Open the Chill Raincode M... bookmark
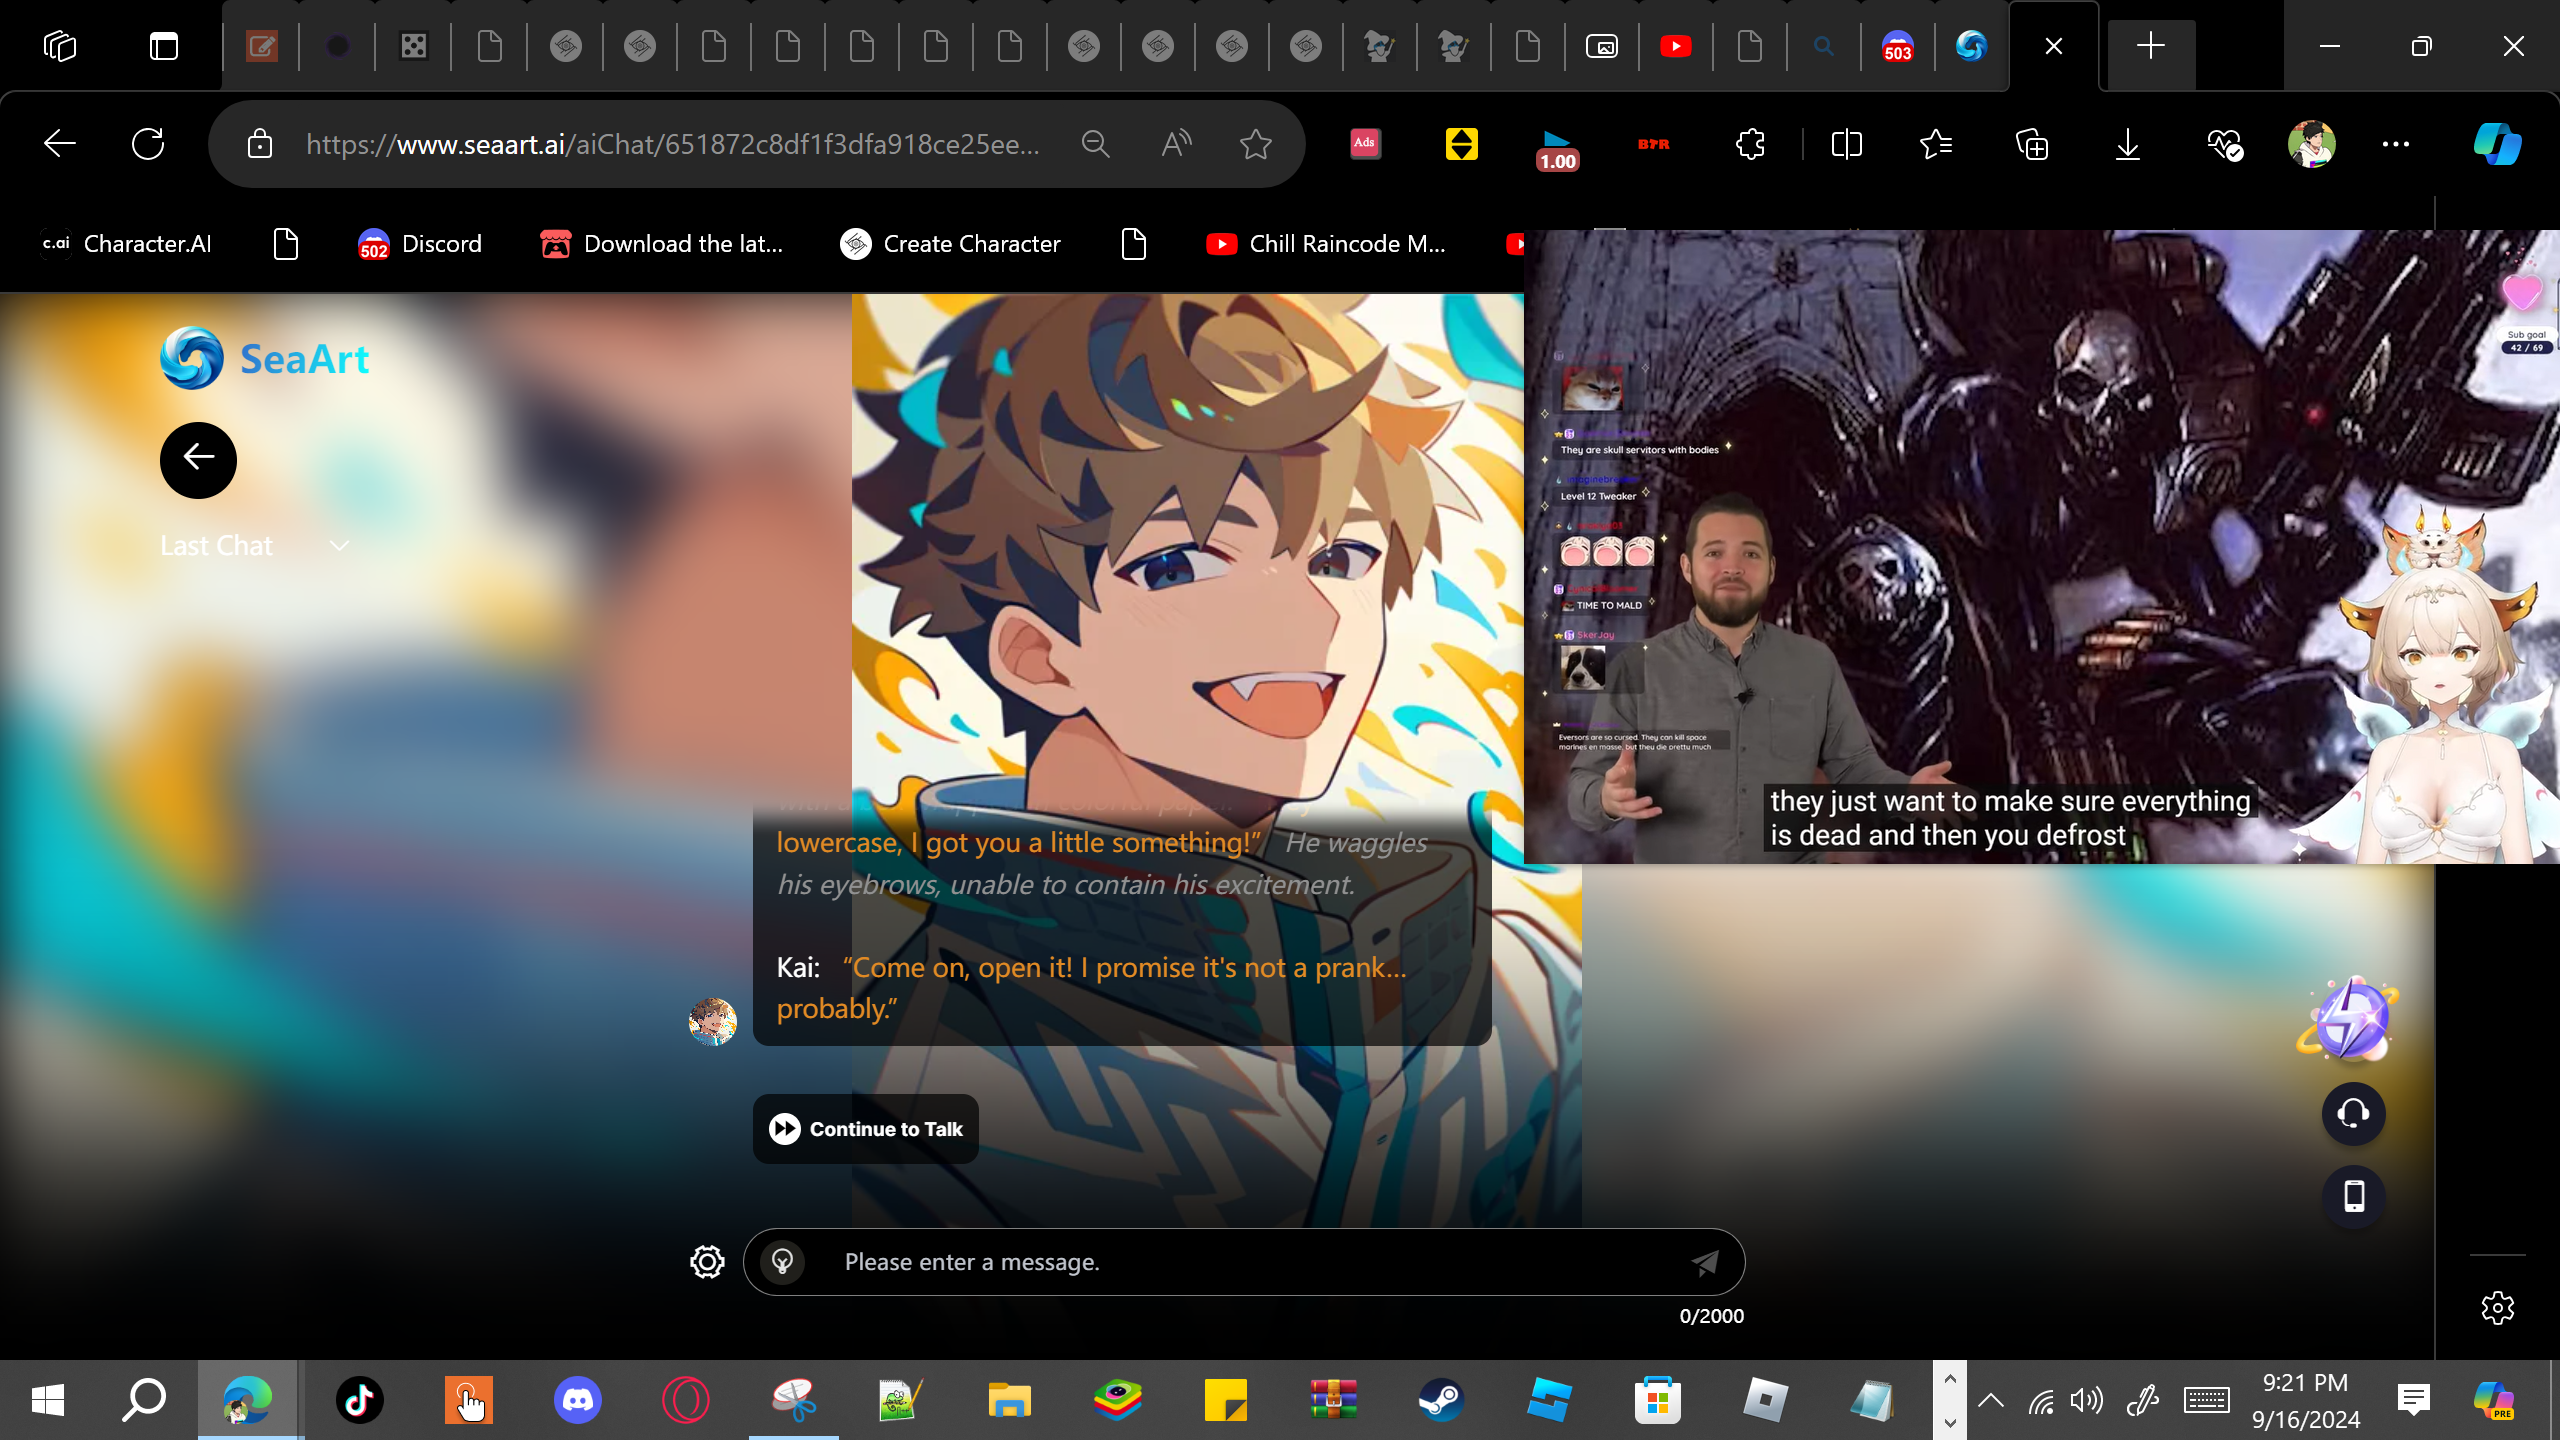 (1326, 244)
